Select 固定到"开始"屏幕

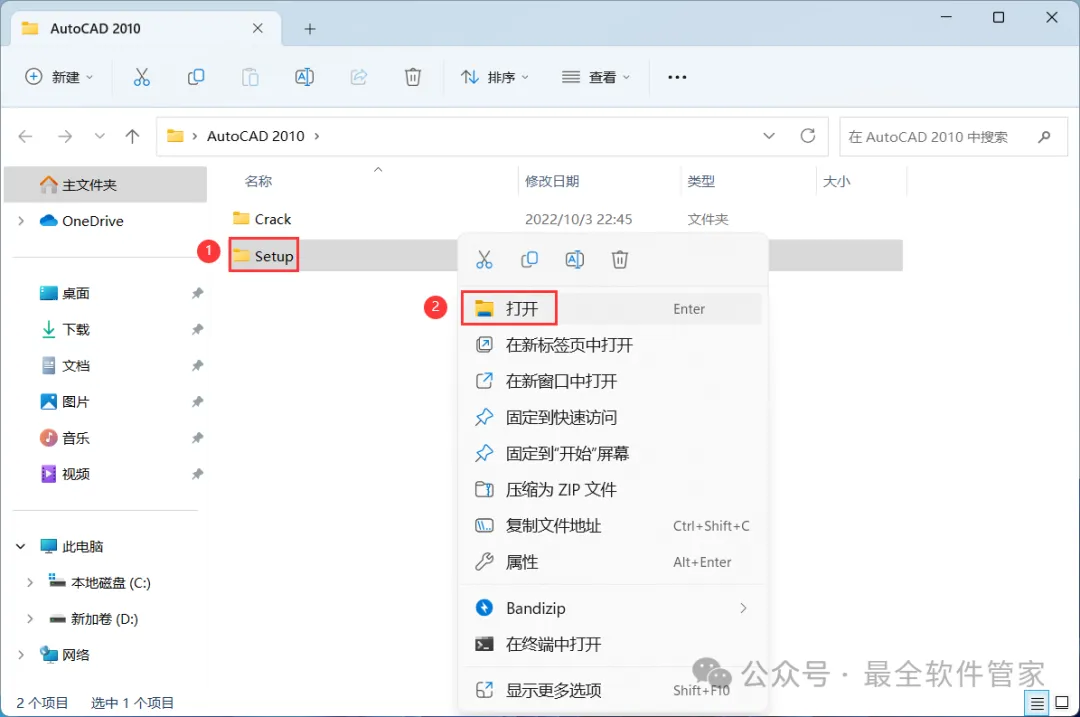click(612, 453)
